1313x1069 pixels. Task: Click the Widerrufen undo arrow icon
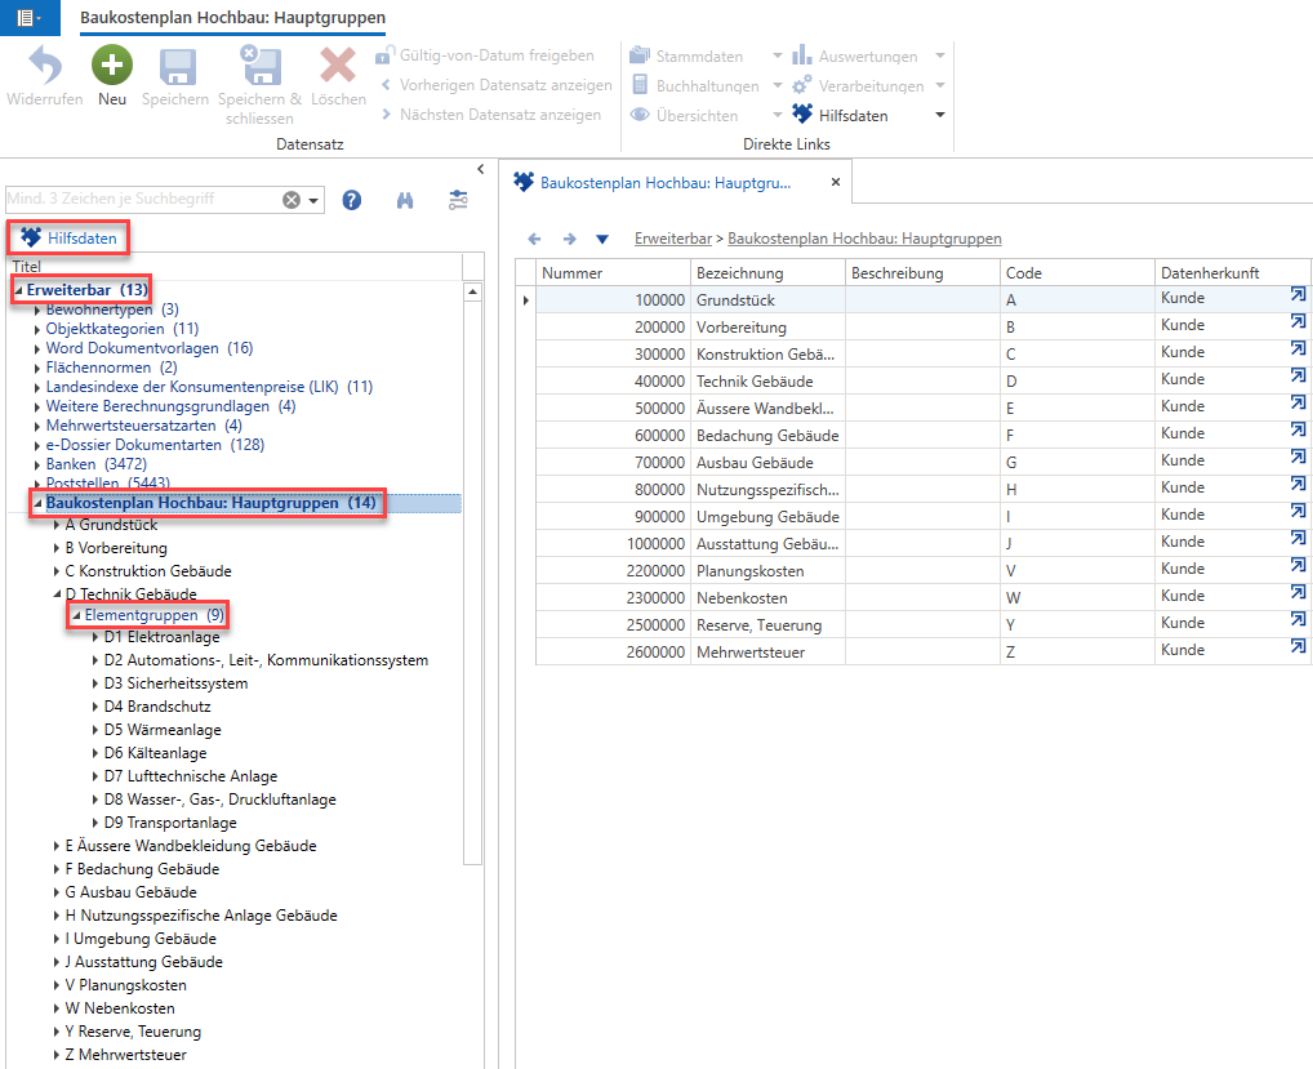tap(44, 66)
